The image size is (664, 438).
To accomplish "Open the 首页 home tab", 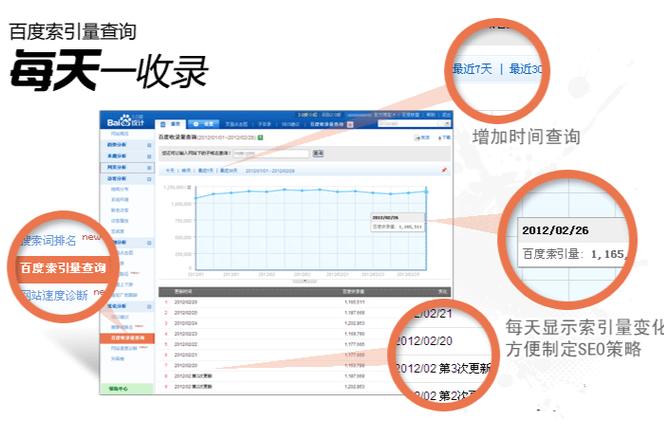I will (171, 124).
